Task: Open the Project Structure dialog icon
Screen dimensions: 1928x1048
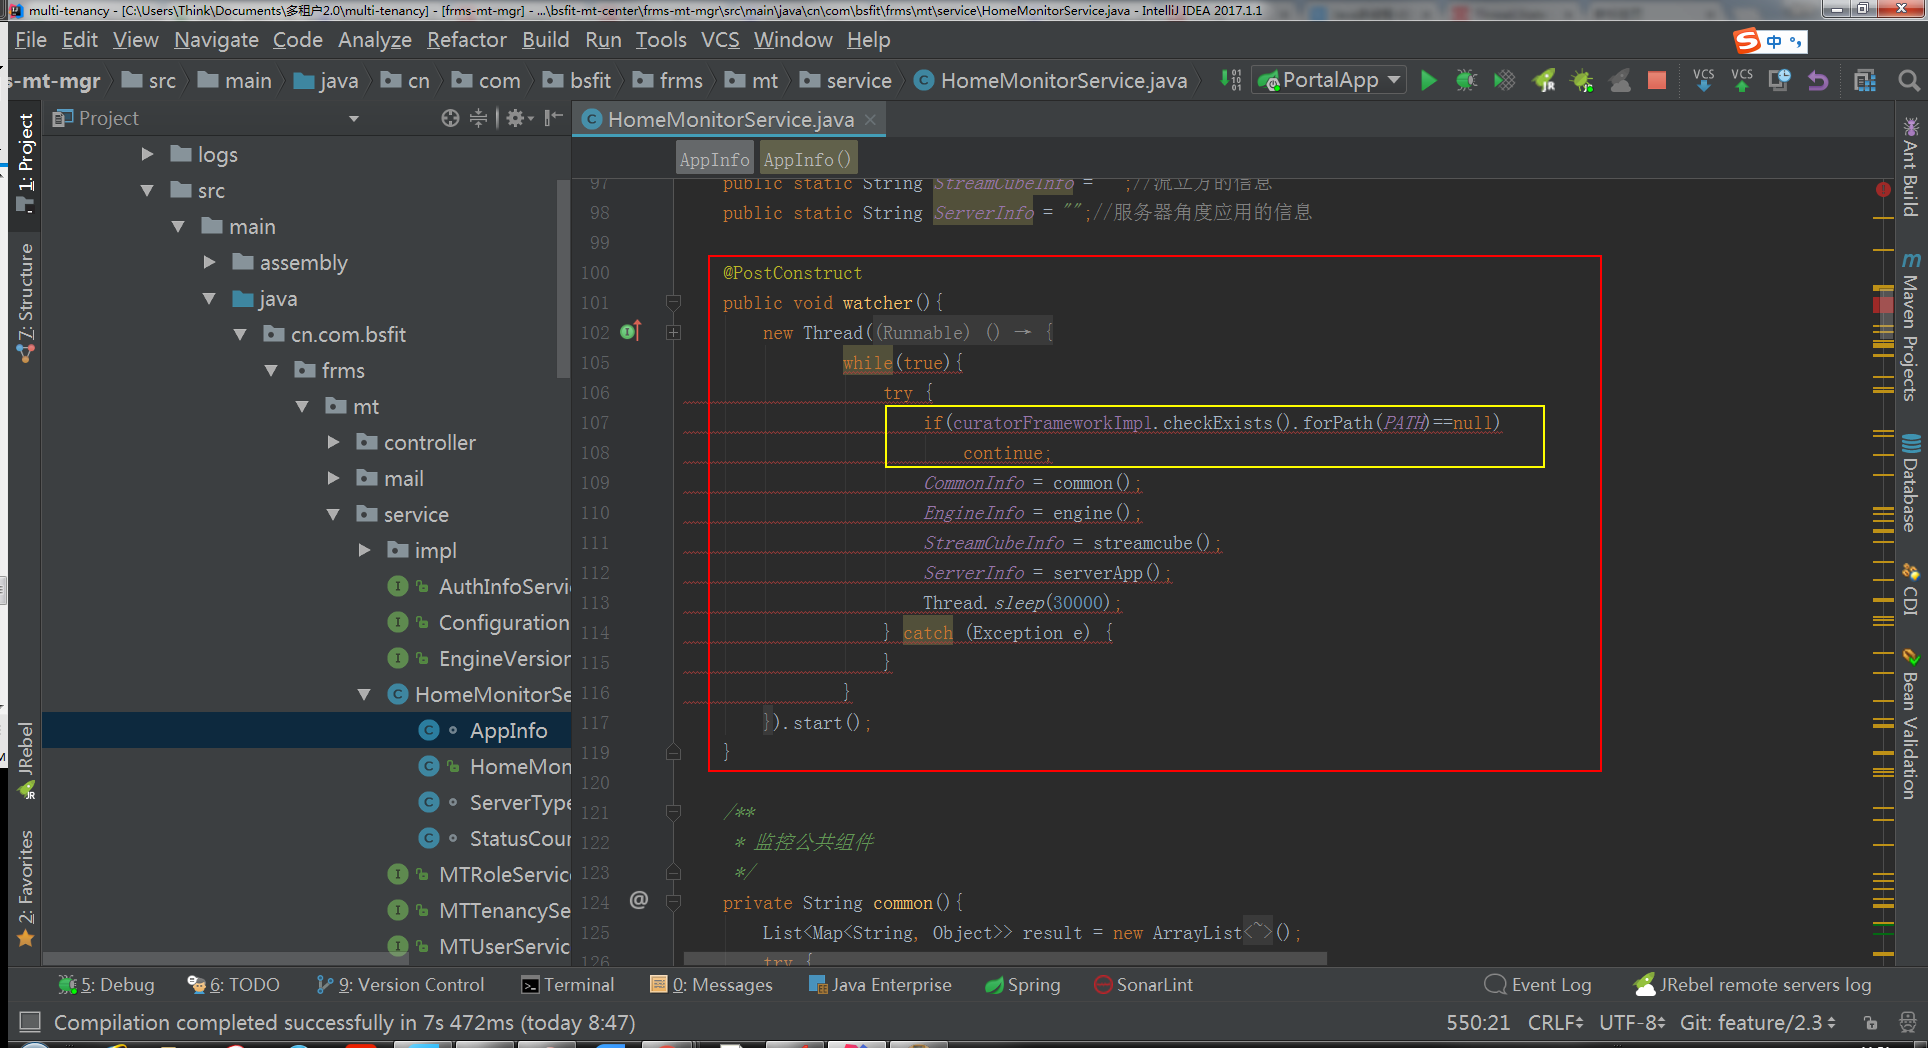Action: tap(1864, 81)
